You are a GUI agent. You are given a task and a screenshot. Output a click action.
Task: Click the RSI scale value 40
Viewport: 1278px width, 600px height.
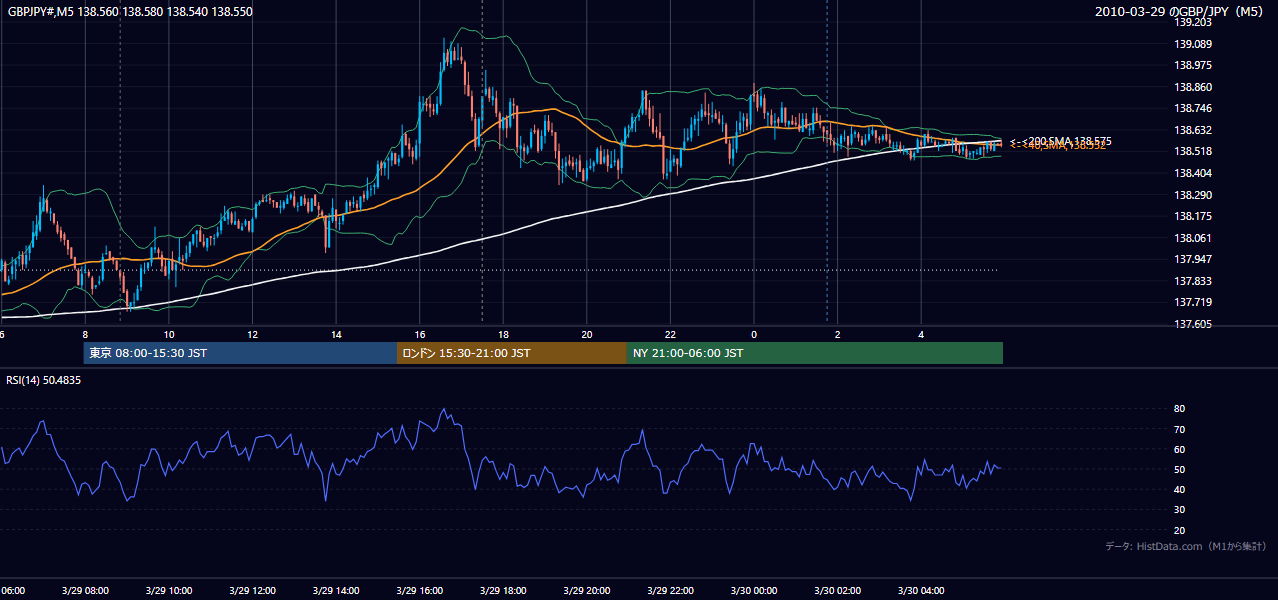click(1179, 489)
